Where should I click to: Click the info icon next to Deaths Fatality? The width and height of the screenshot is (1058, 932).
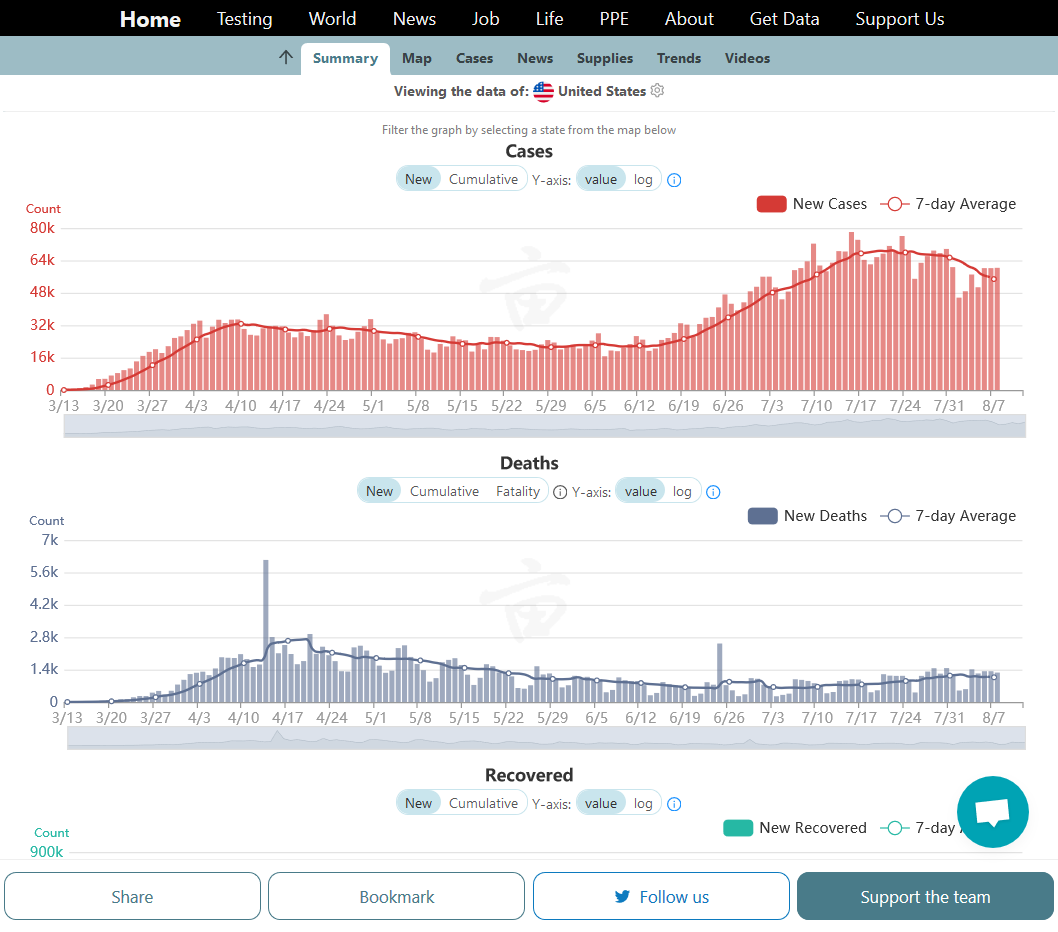(x=560, y=492)
